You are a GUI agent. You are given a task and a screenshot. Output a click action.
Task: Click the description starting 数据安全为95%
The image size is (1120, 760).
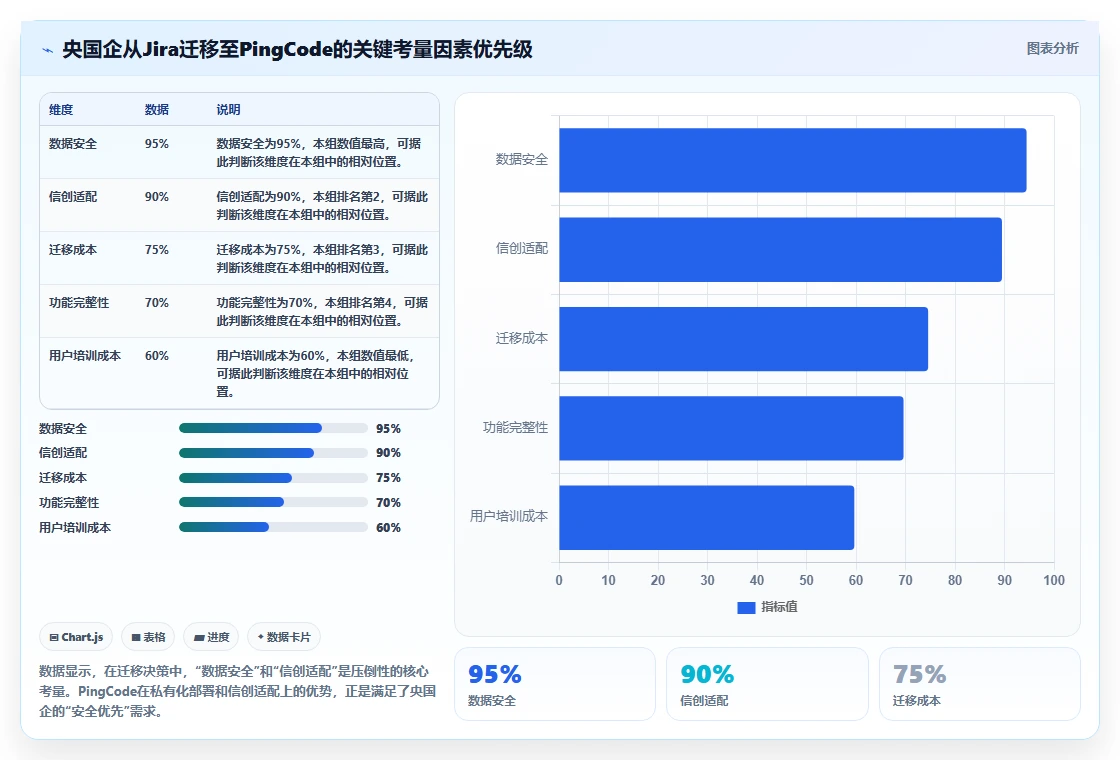tap(319, 152)
